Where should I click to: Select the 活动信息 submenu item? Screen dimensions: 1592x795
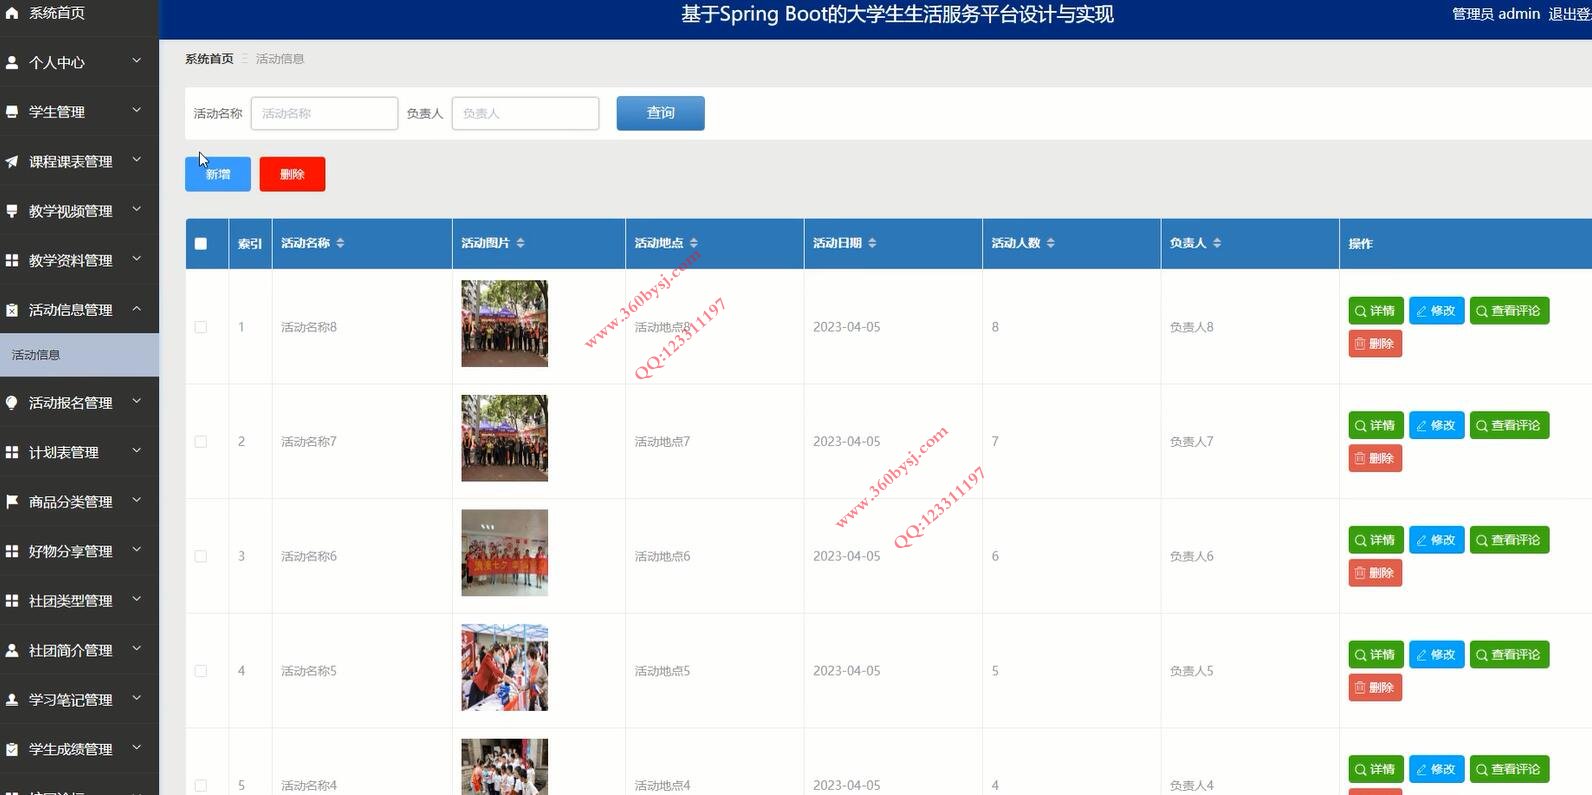[x=79, y=355]
